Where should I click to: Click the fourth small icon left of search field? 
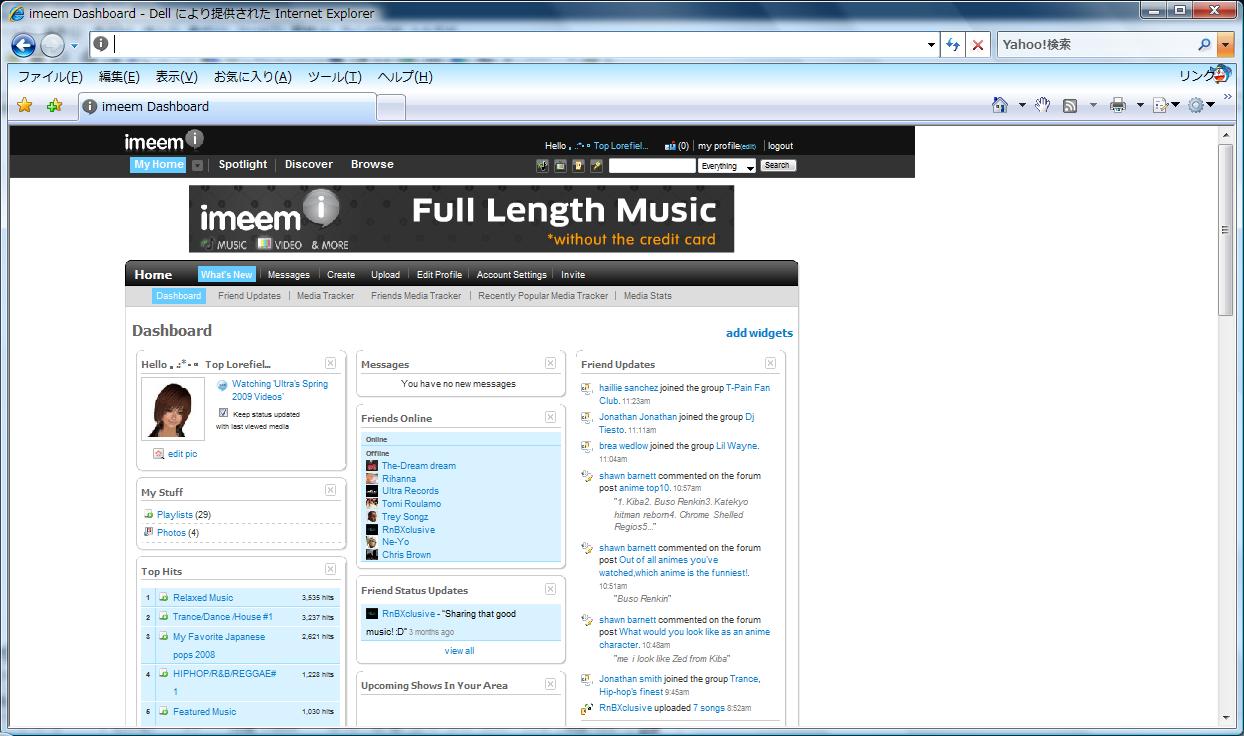[596, 166]
